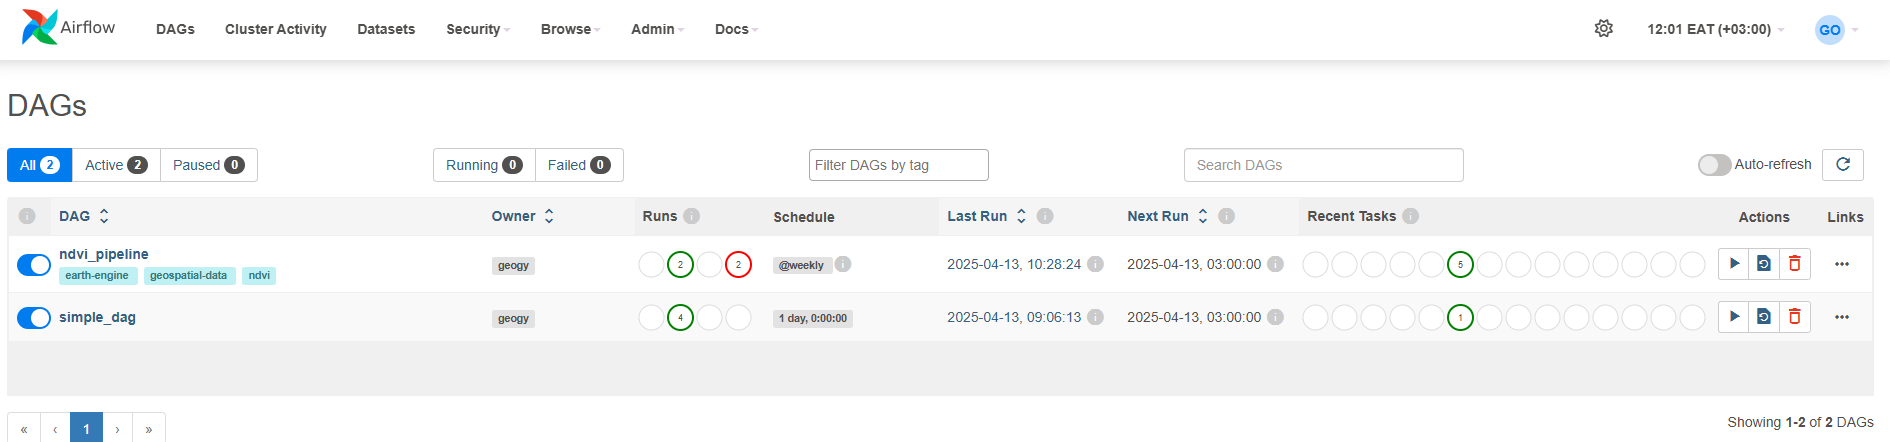
Task: Open the timezone 12:01 EAT dropdown
Action: tap(1715, 29)
